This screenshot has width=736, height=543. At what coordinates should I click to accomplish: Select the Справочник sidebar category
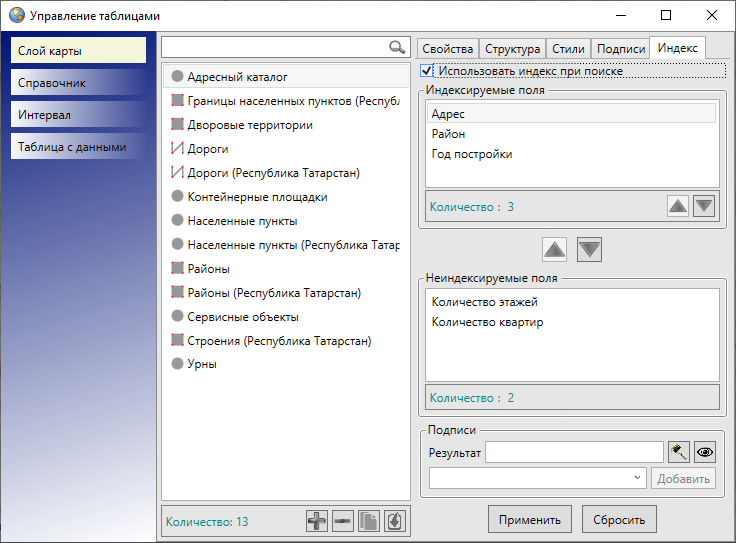pos(78,82)
